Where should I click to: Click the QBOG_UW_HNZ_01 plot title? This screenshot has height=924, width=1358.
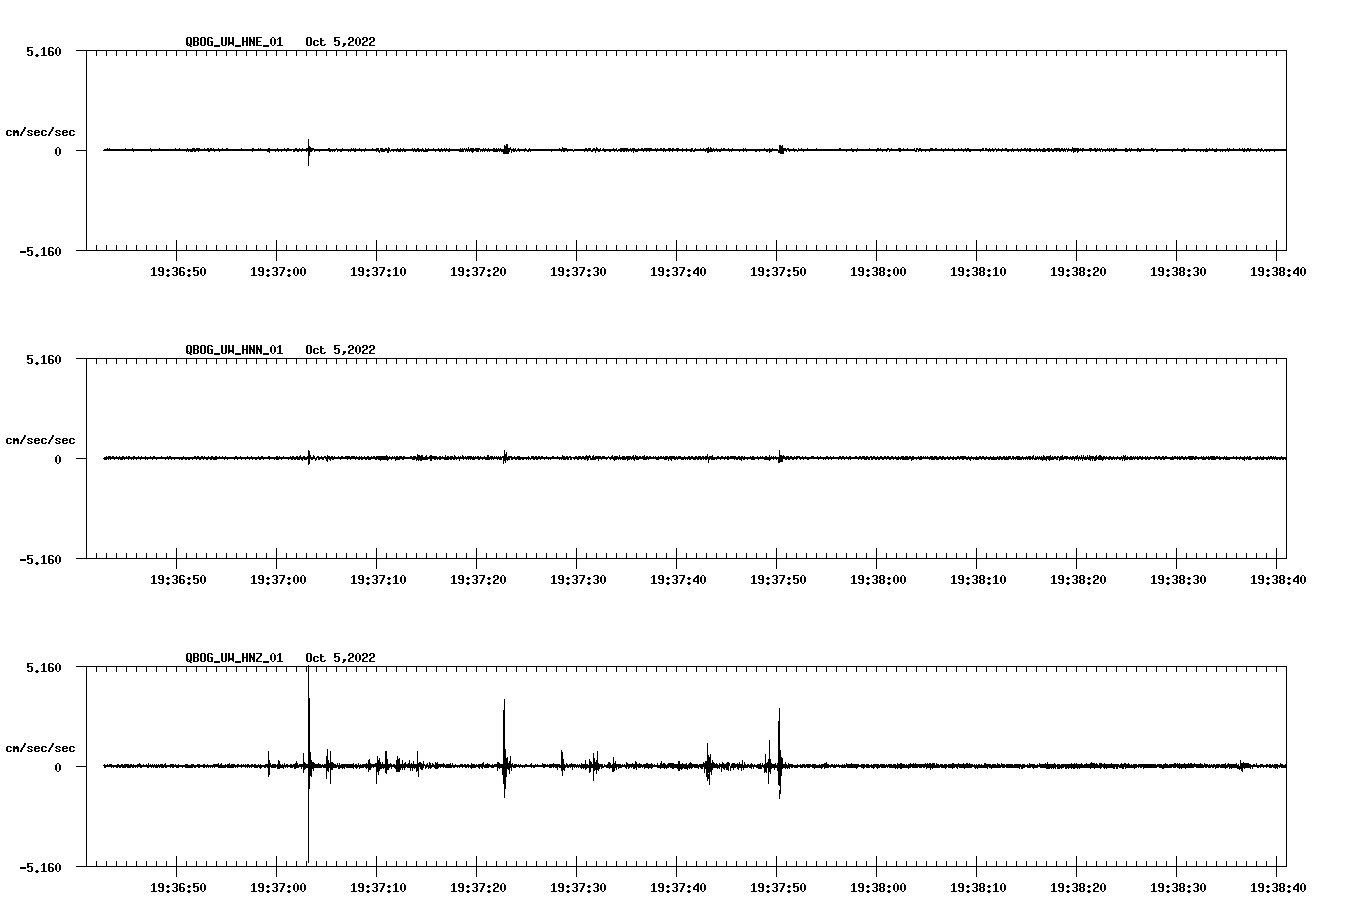234,658
